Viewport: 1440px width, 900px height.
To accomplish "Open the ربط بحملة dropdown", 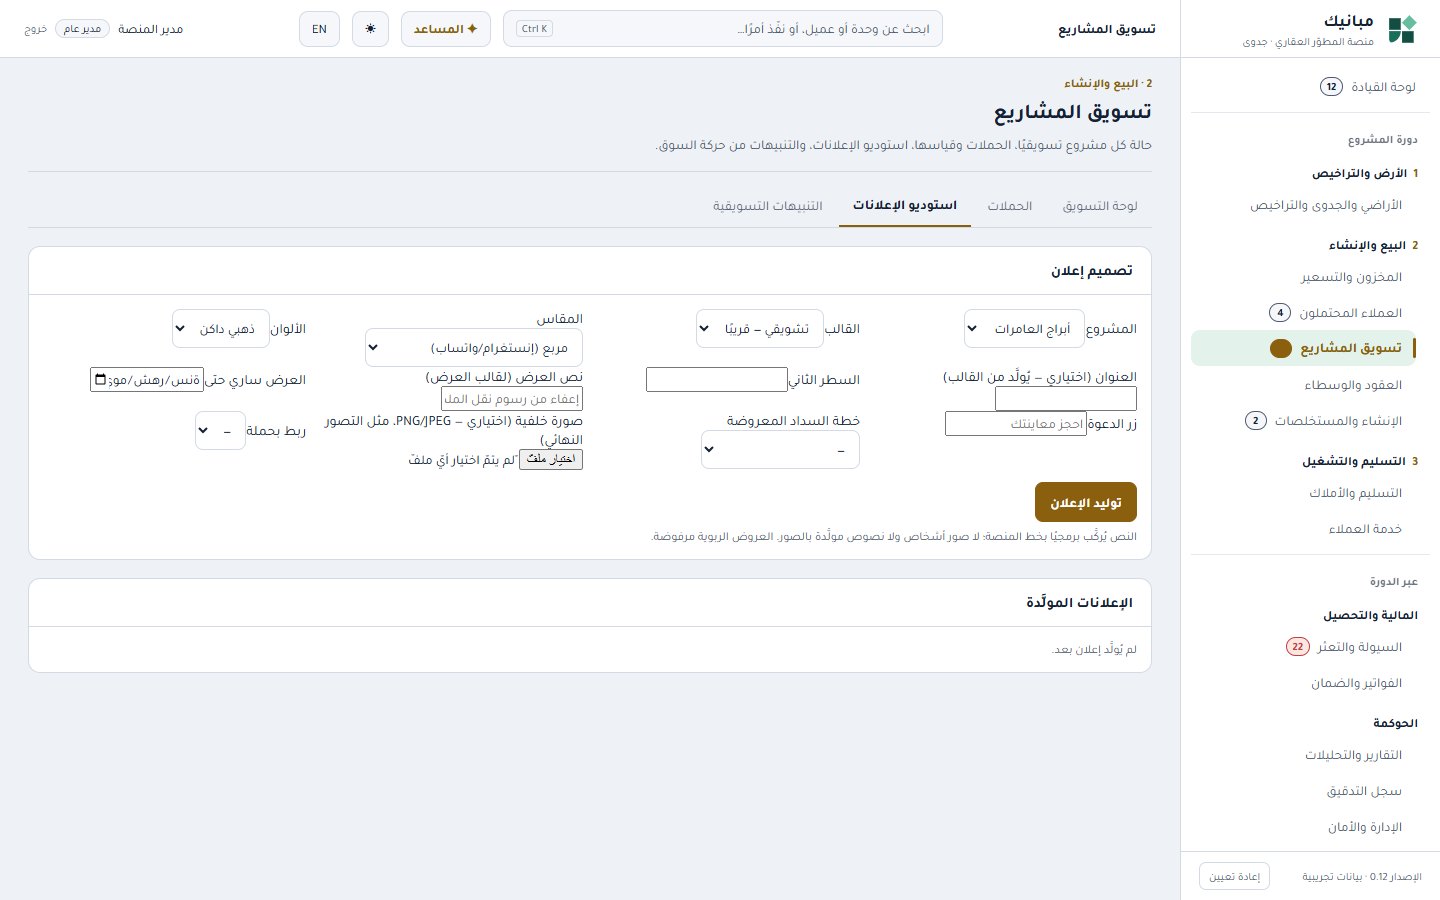I will tap(220, 431).
